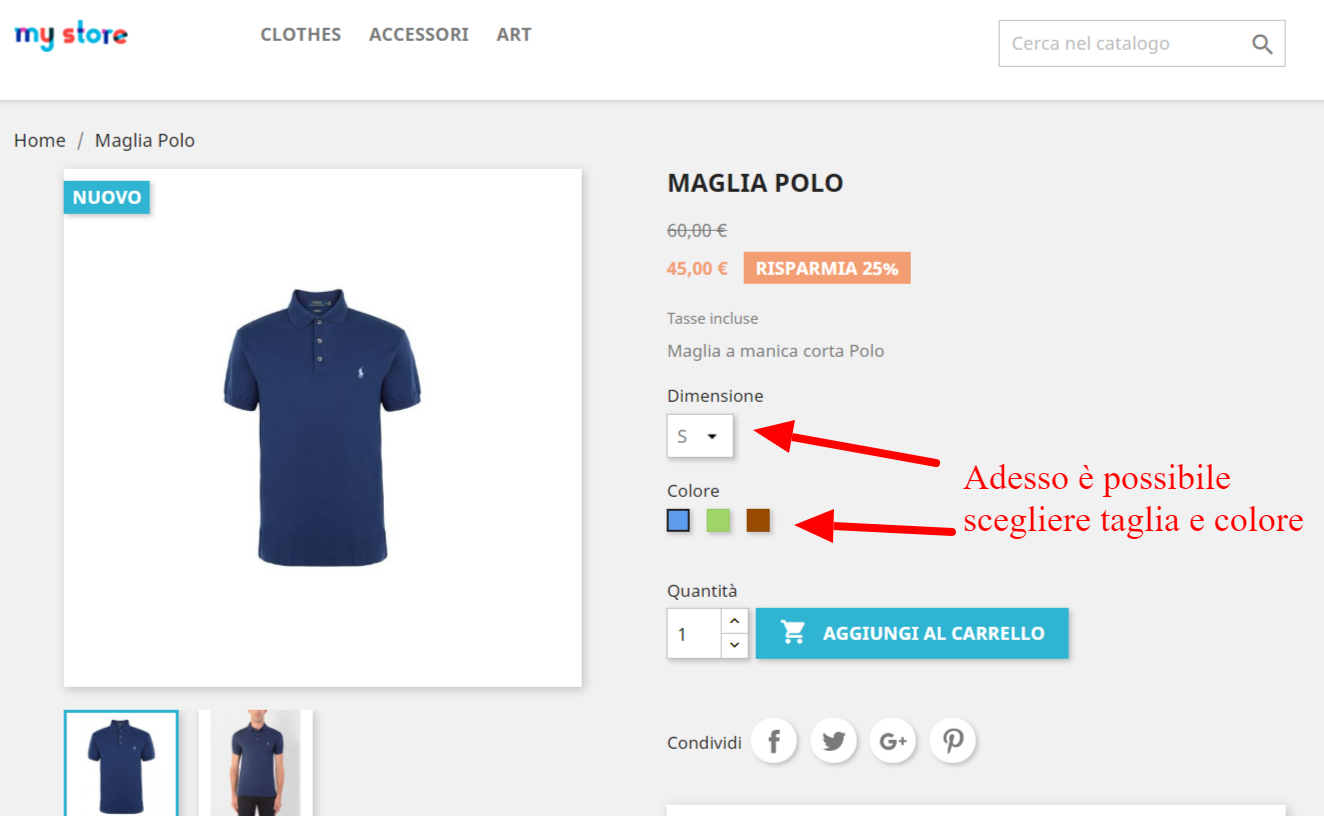Open the CLOTHES menu
This screenshot has height=816, width=1324.
tap(300, 34)
